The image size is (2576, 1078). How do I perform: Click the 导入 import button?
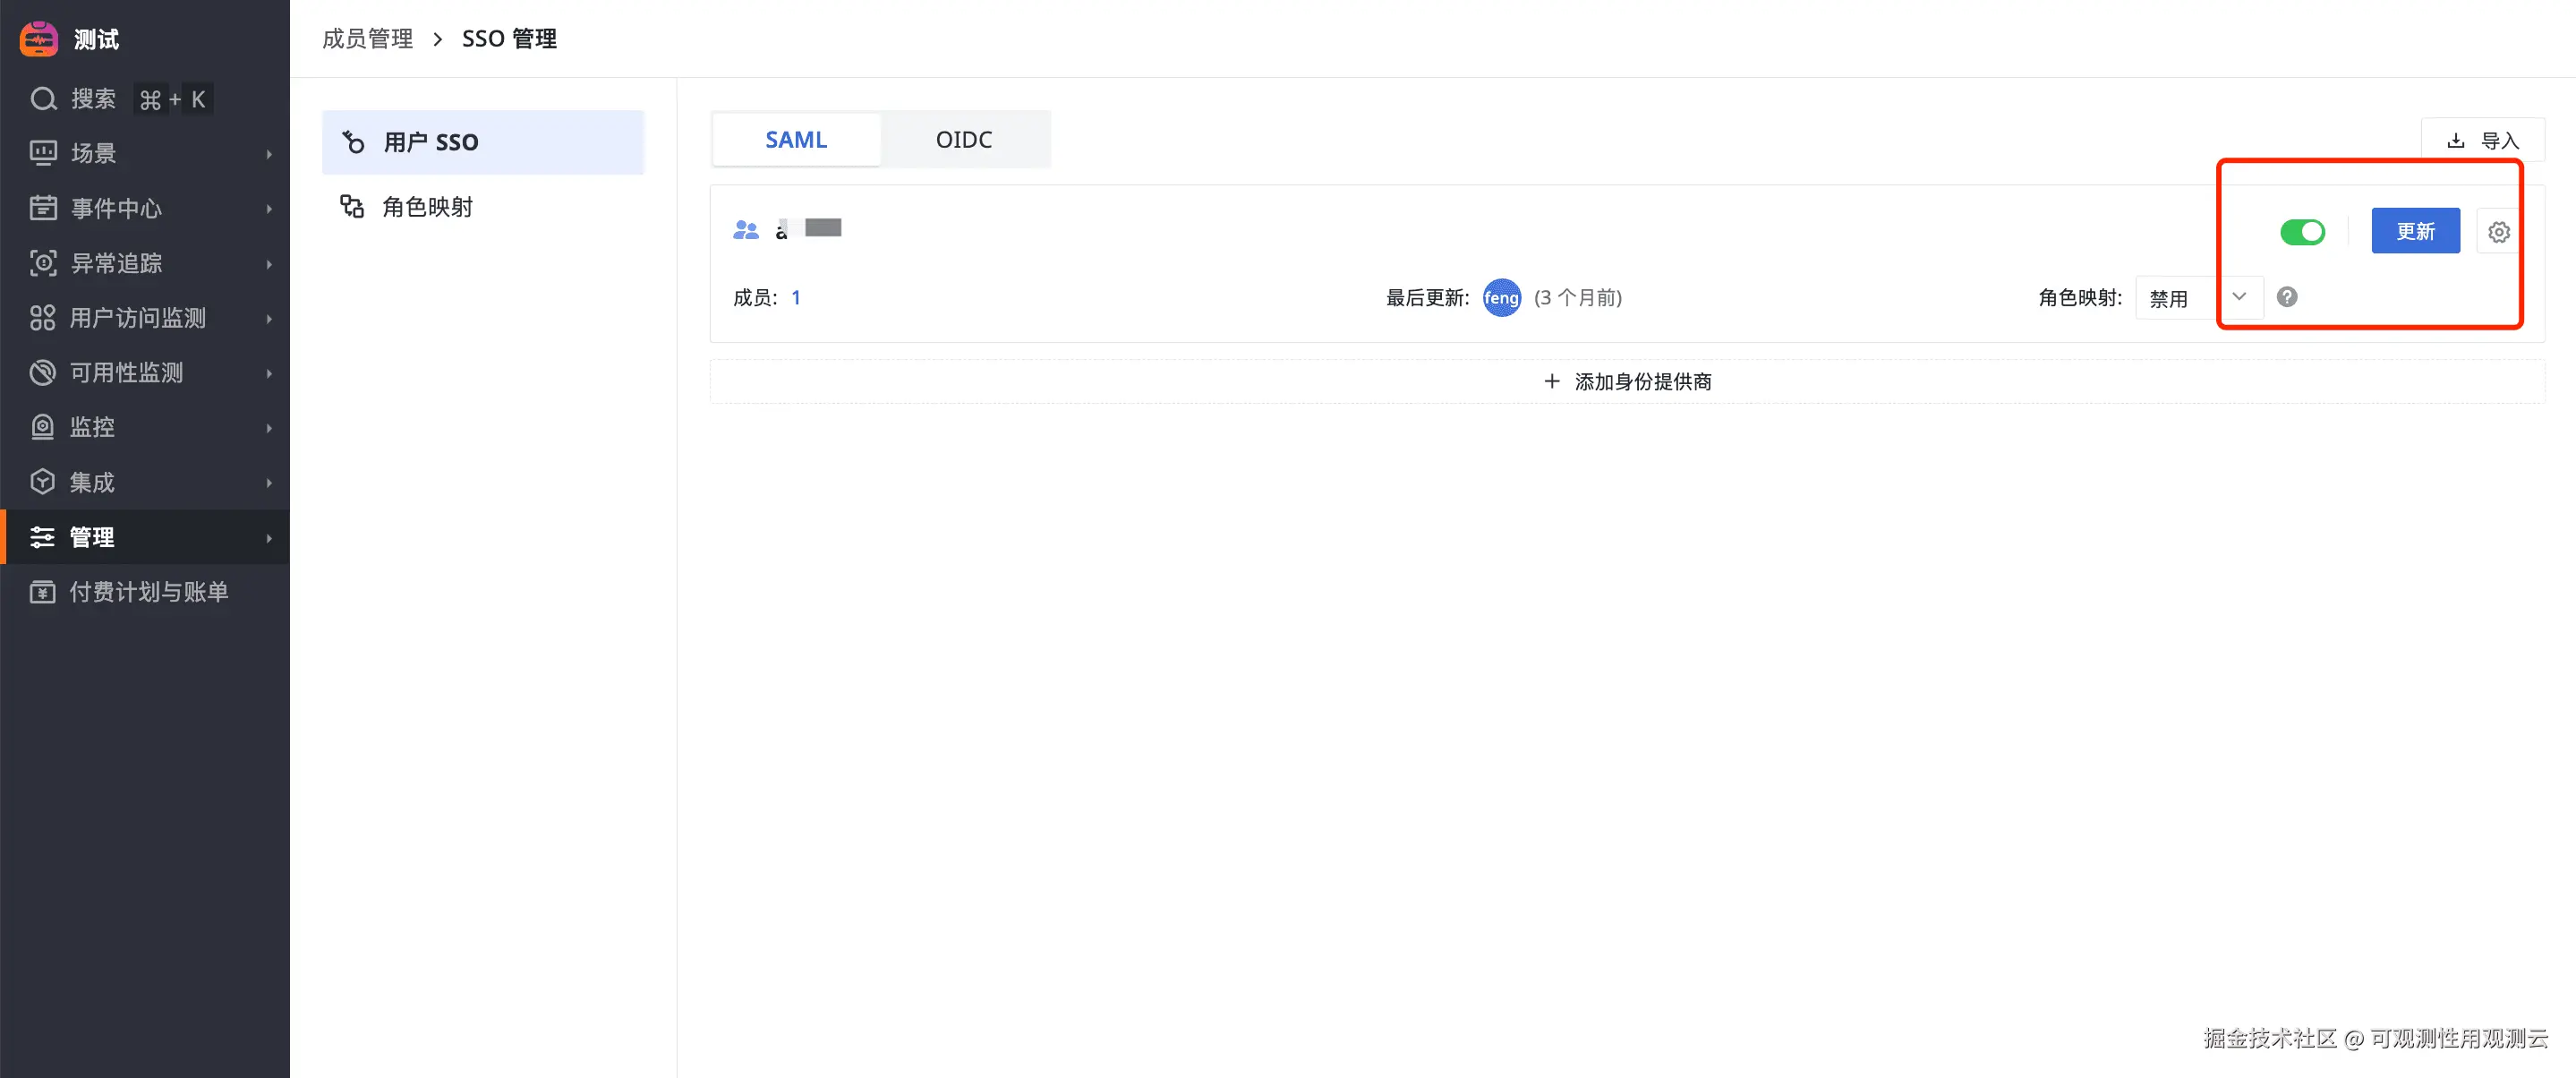2482,141
